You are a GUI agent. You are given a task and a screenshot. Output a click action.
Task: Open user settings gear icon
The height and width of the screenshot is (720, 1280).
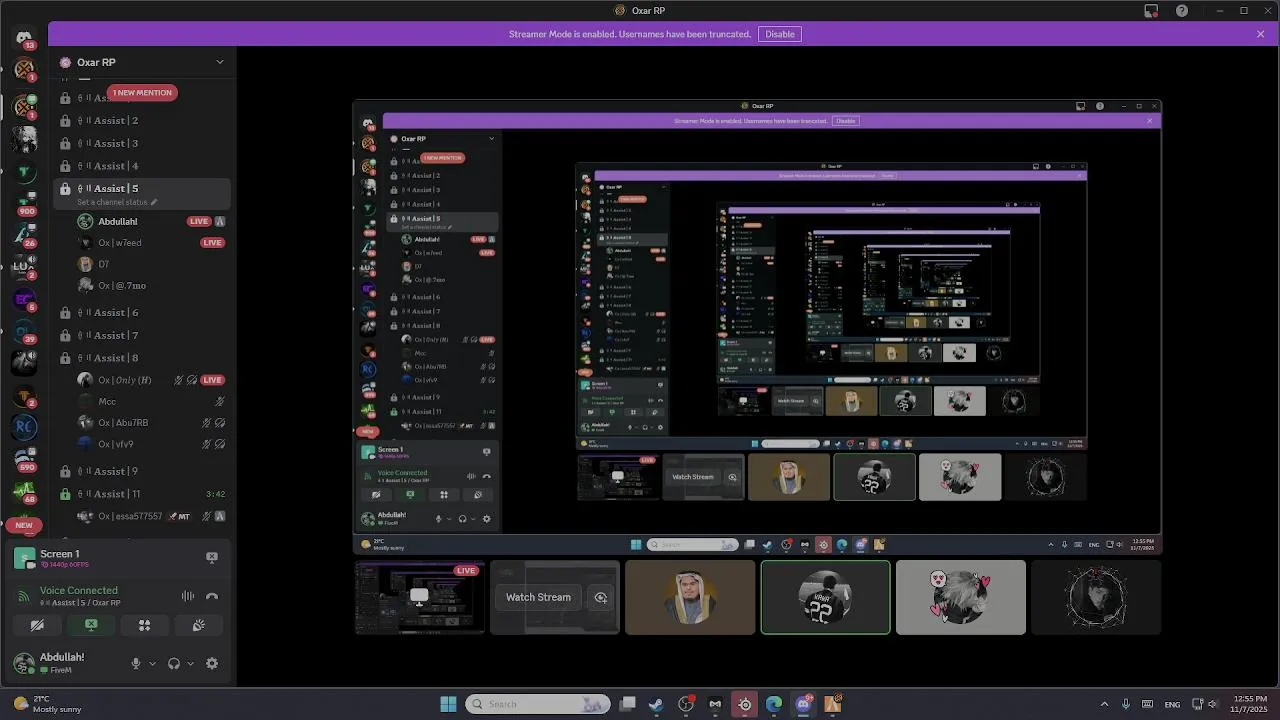(212, 663)
